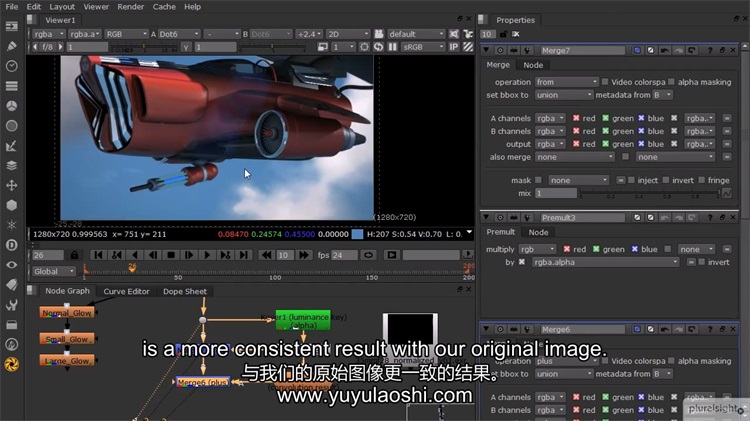750x421 pixels.
Task: Enable the inject checkbox in mask row
Action: click(631, 180)
